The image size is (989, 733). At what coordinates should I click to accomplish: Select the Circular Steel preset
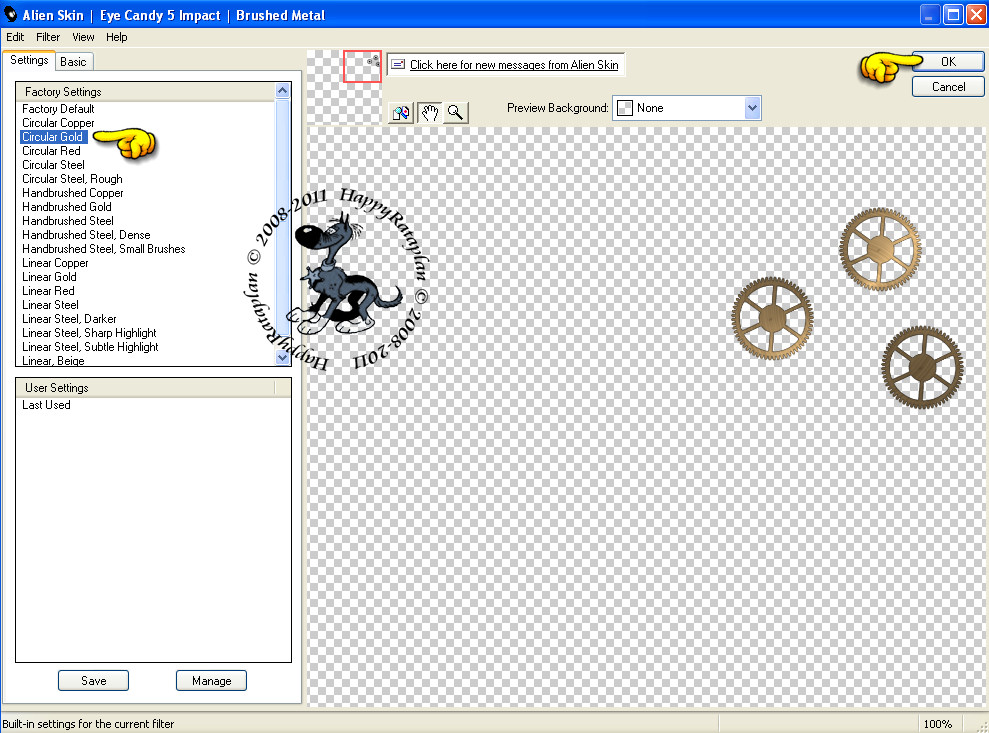tap(53, 165)
